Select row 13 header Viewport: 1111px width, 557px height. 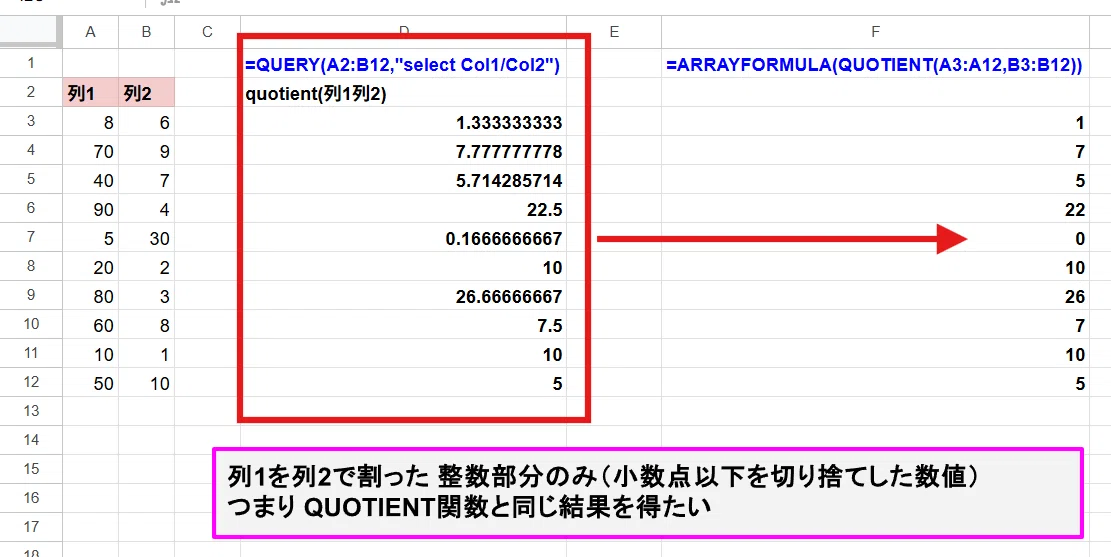[x=31, y=412]
